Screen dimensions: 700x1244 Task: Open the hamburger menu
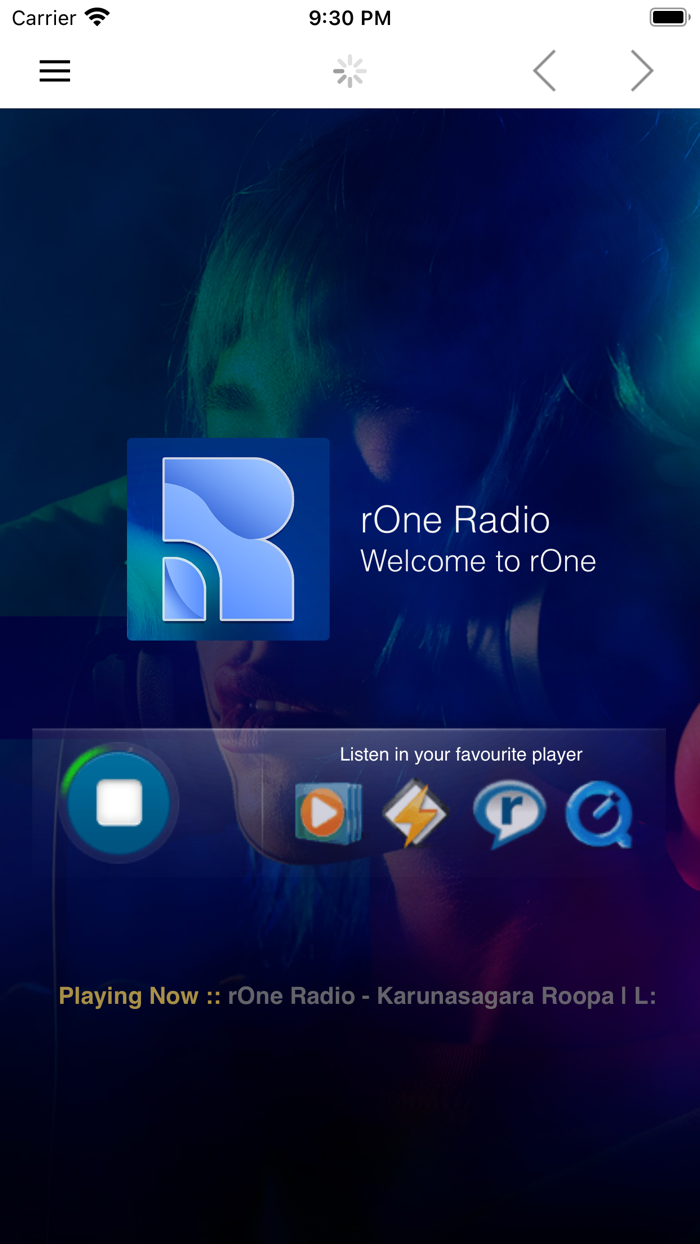[55, 71]
